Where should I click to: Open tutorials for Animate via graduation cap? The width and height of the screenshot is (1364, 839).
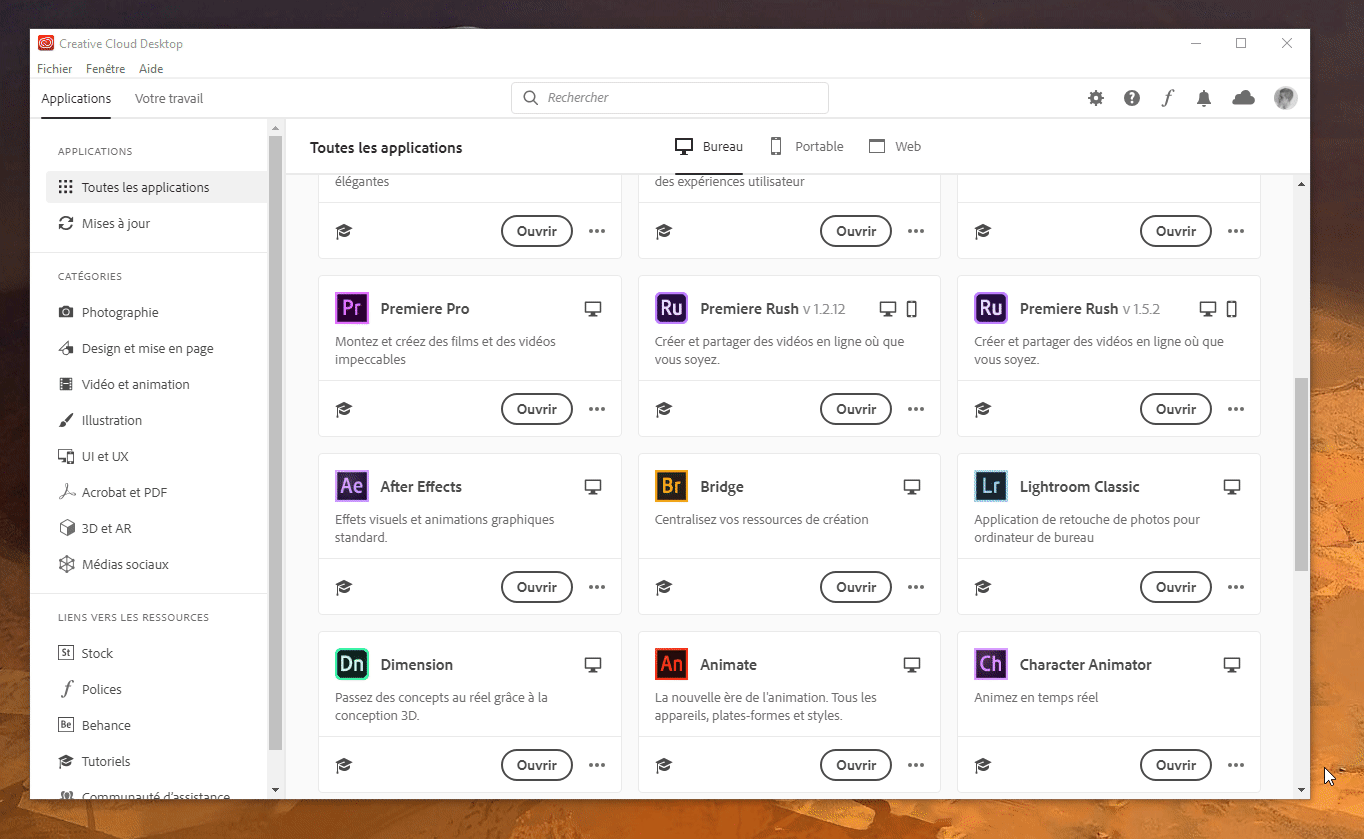tap(663, 765)
